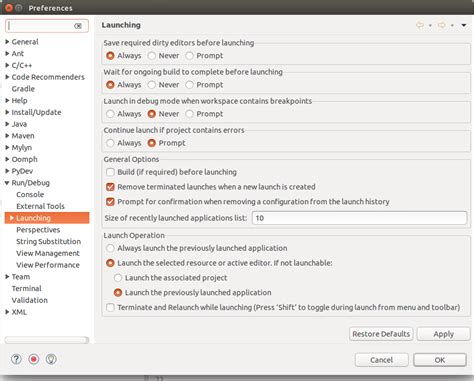474x381 pixels.
Task: Close the Preferences window
Action: point(9,8)
